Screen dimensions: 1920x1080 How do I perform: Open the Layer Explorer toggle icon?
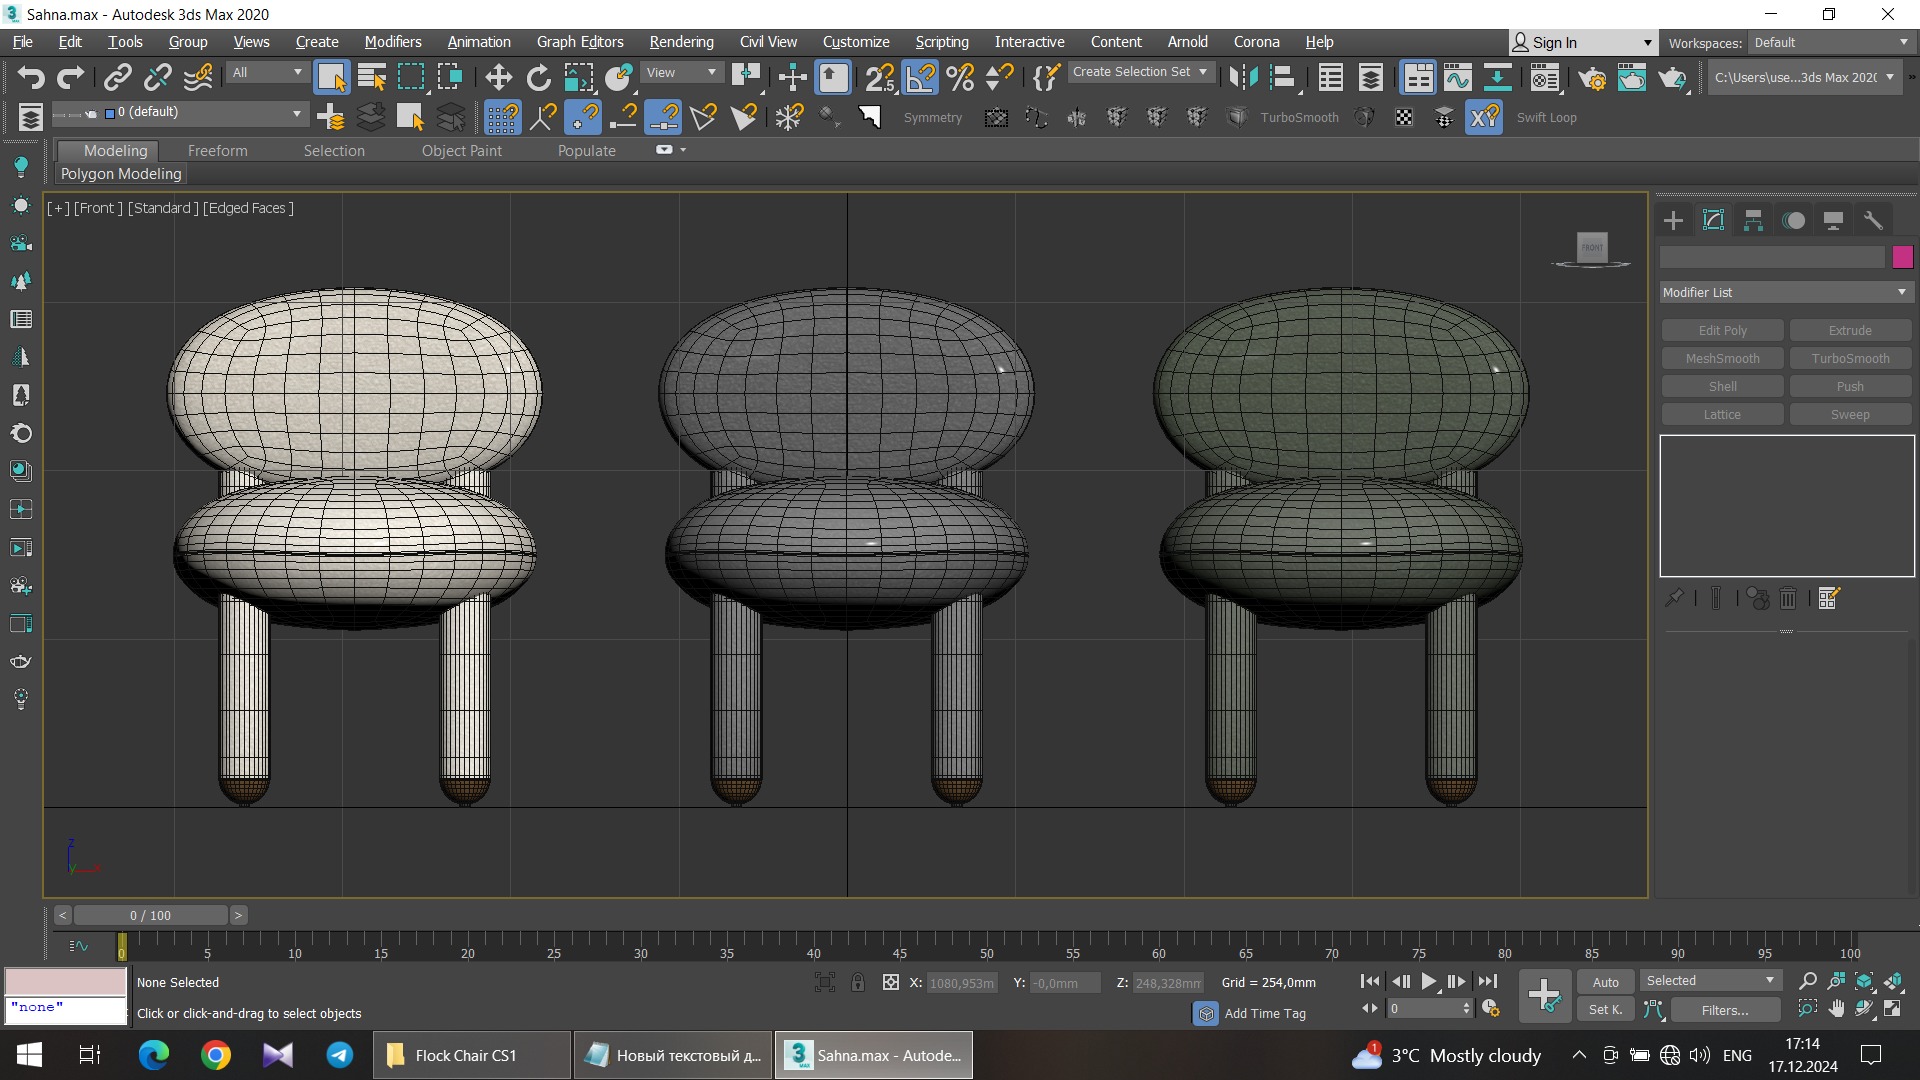tap(1370, 77)
